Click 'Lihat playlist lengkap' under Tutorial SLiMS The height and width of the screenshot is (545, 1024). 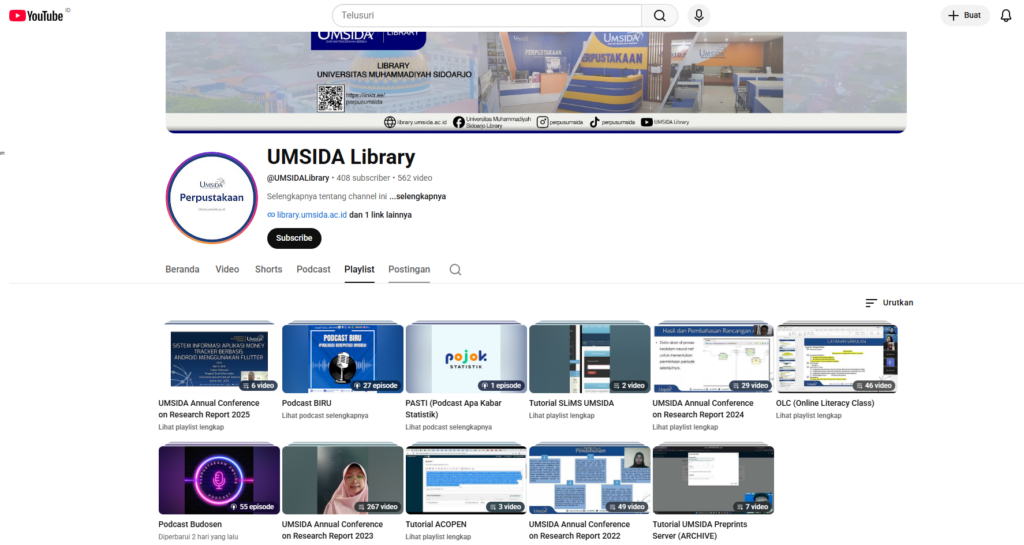click(562, 416)
